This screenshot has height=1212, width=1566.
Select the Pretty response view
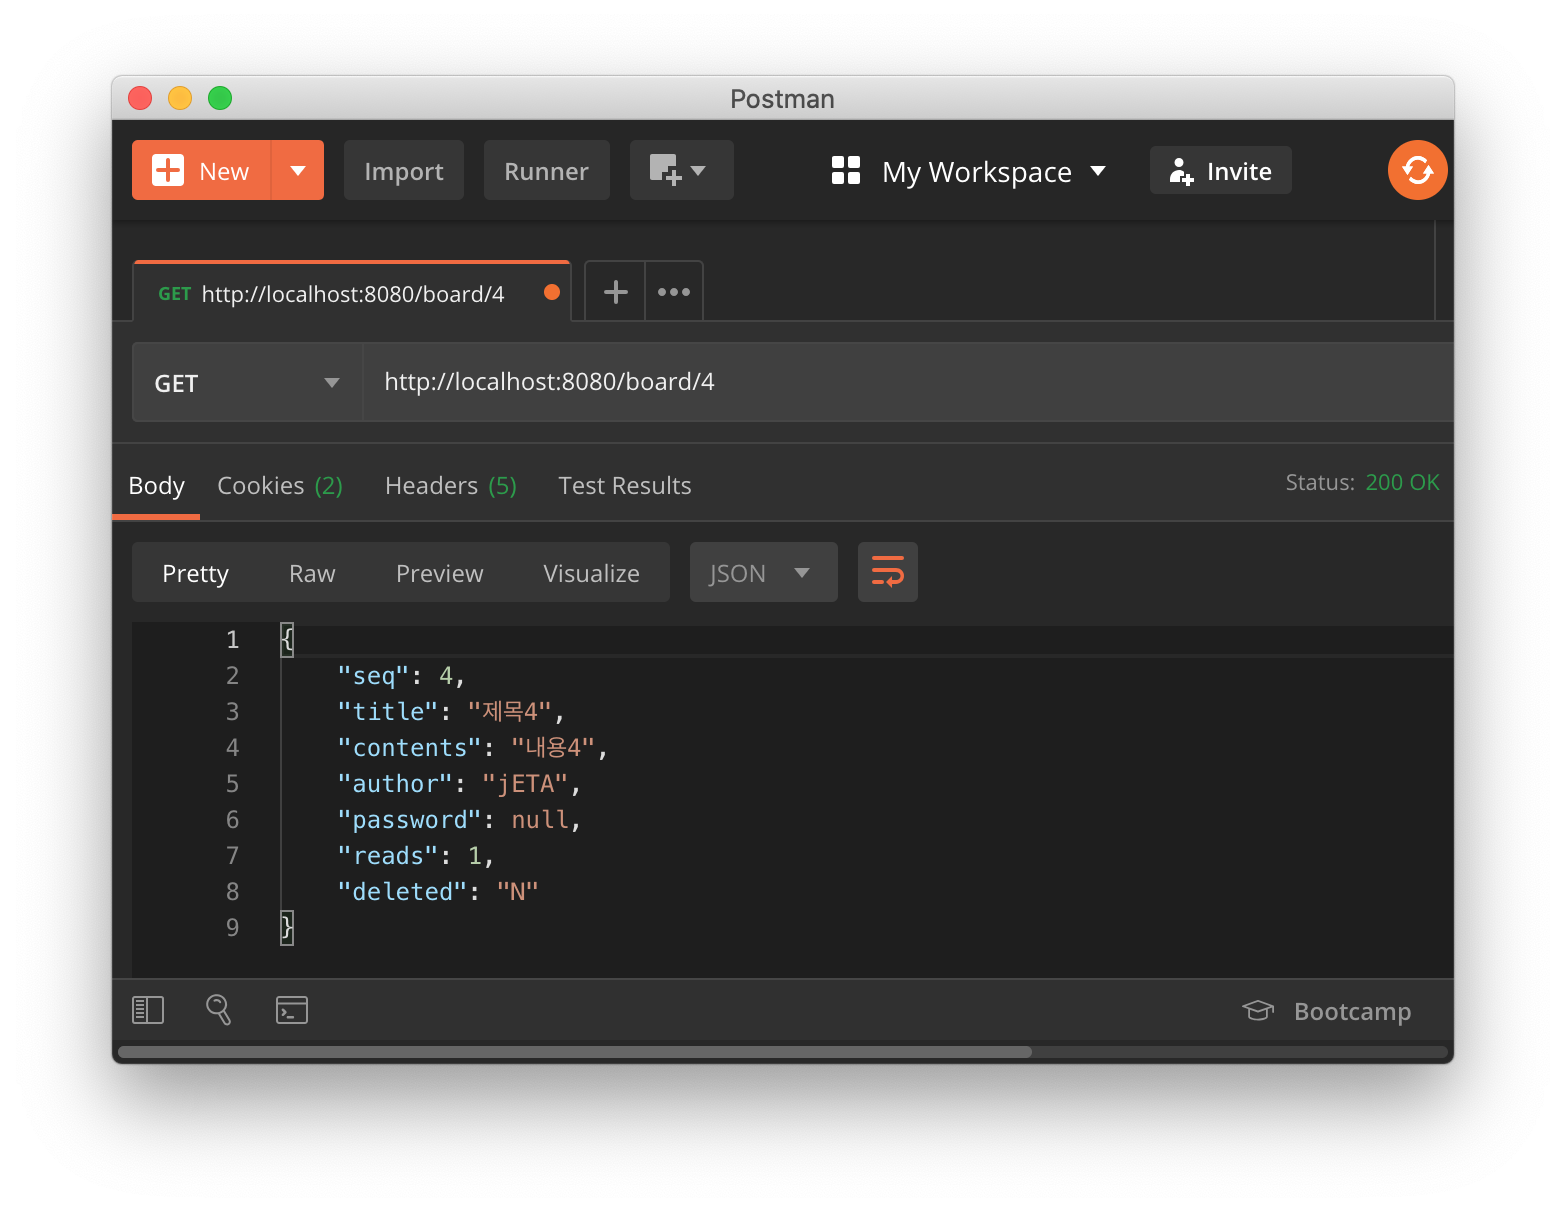195,573
